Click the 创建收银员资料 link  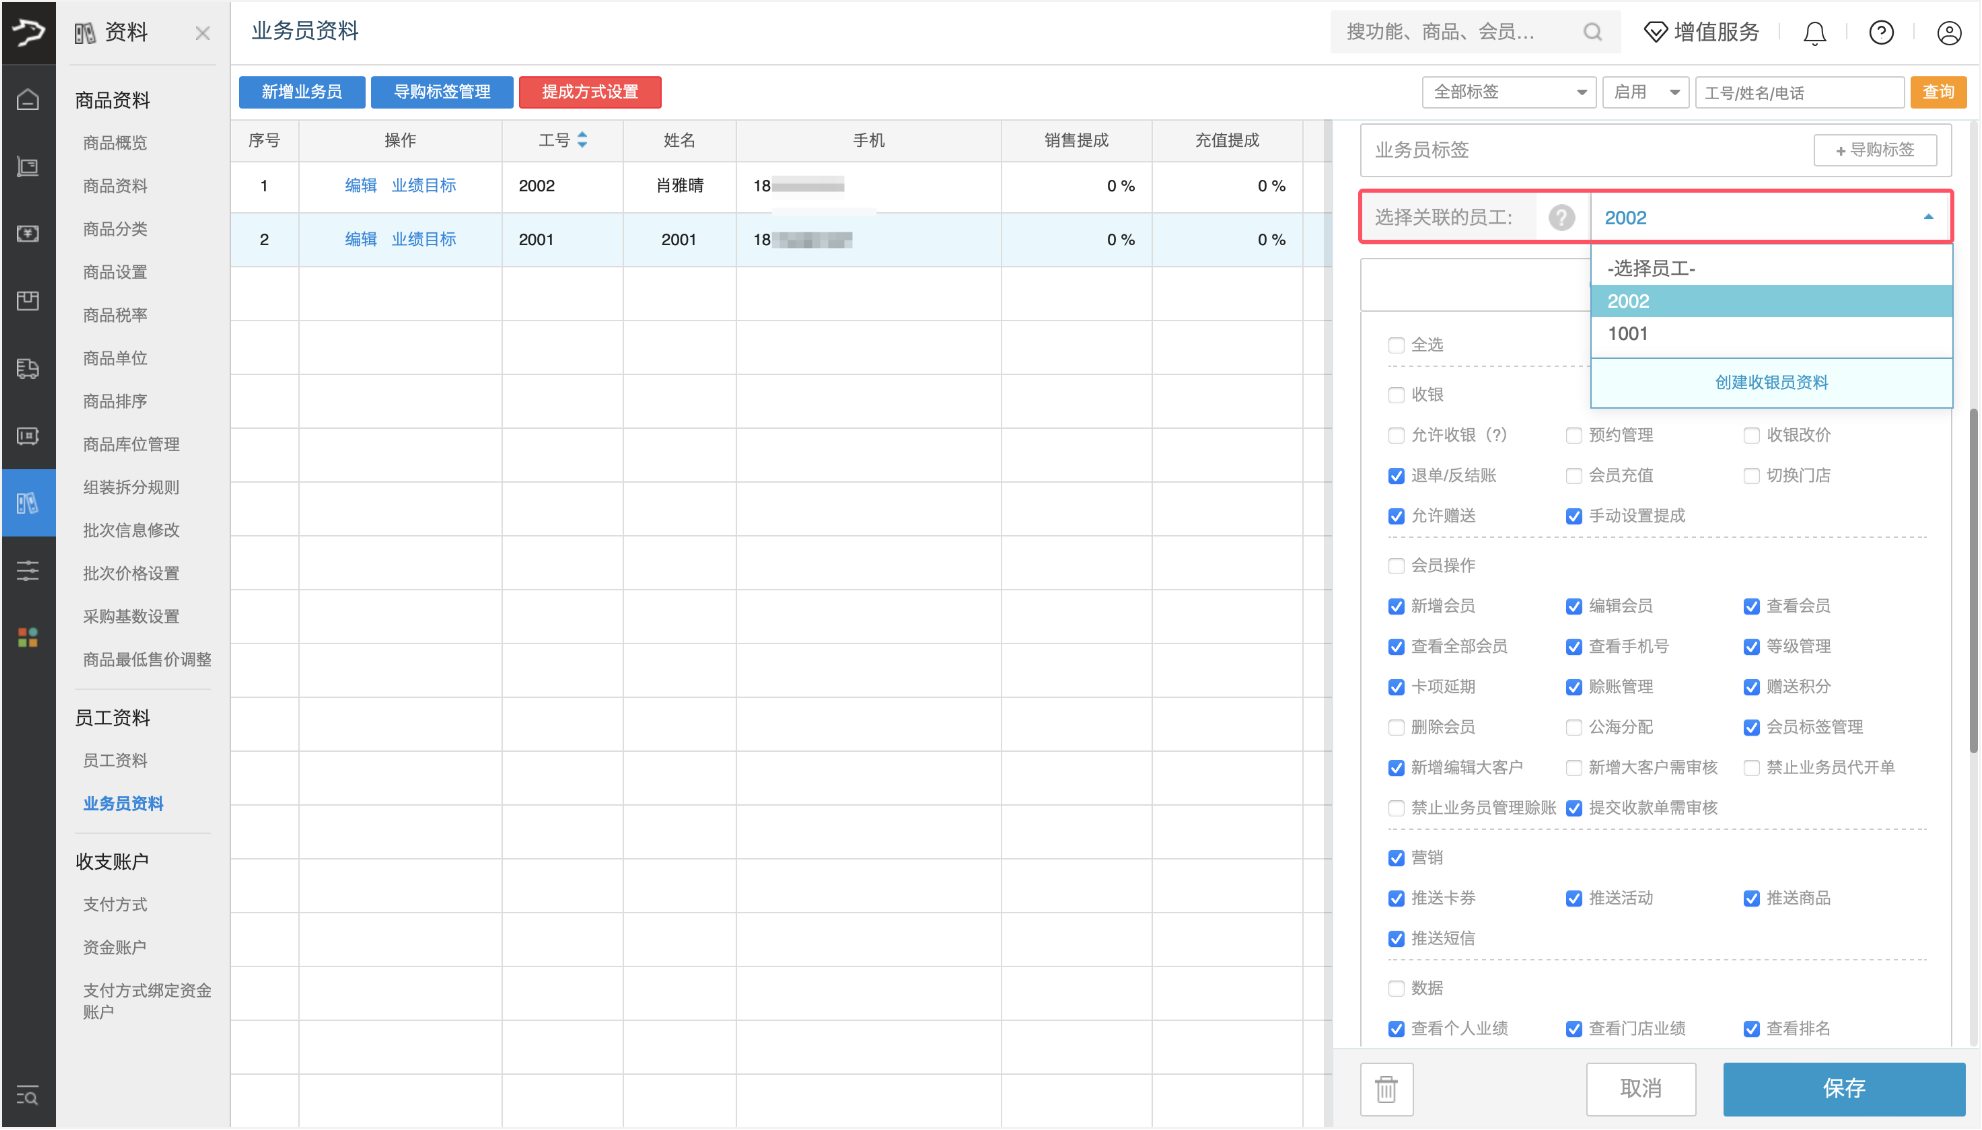click(x=1770, y=382)
